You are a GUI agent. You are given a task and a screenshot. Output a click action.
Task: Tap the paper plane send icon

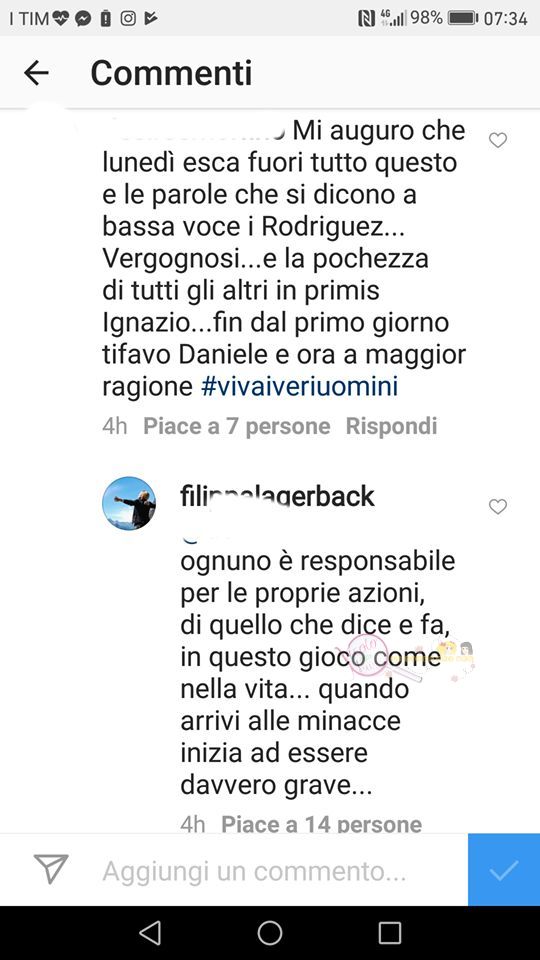pyautogui.click(x=51, y=869)
